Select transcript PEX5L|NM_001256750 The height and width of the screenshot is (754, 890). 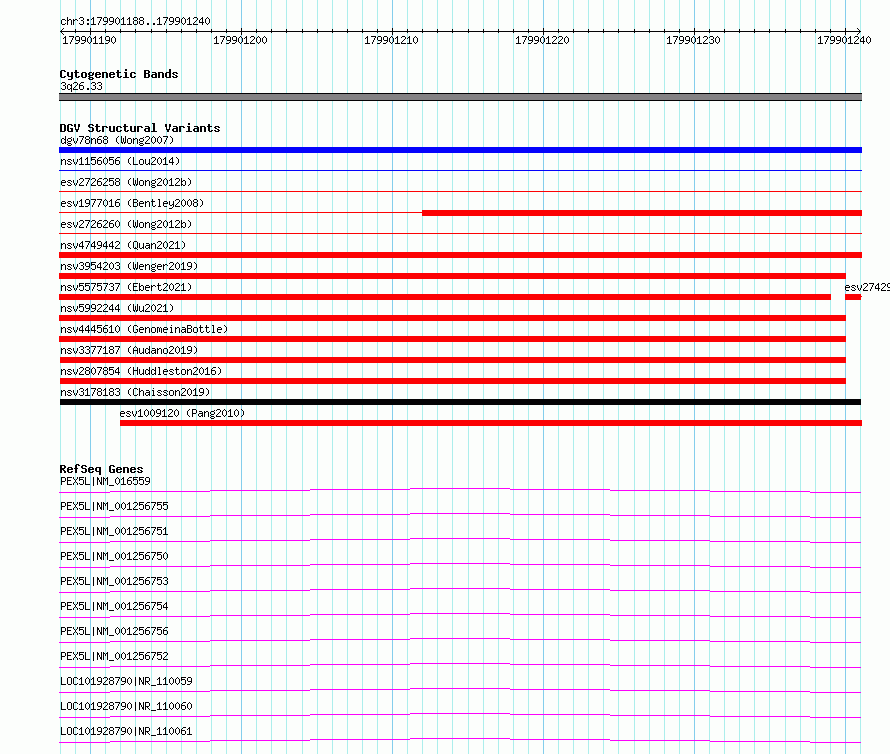pyautogui.click(x=114, y=556)
